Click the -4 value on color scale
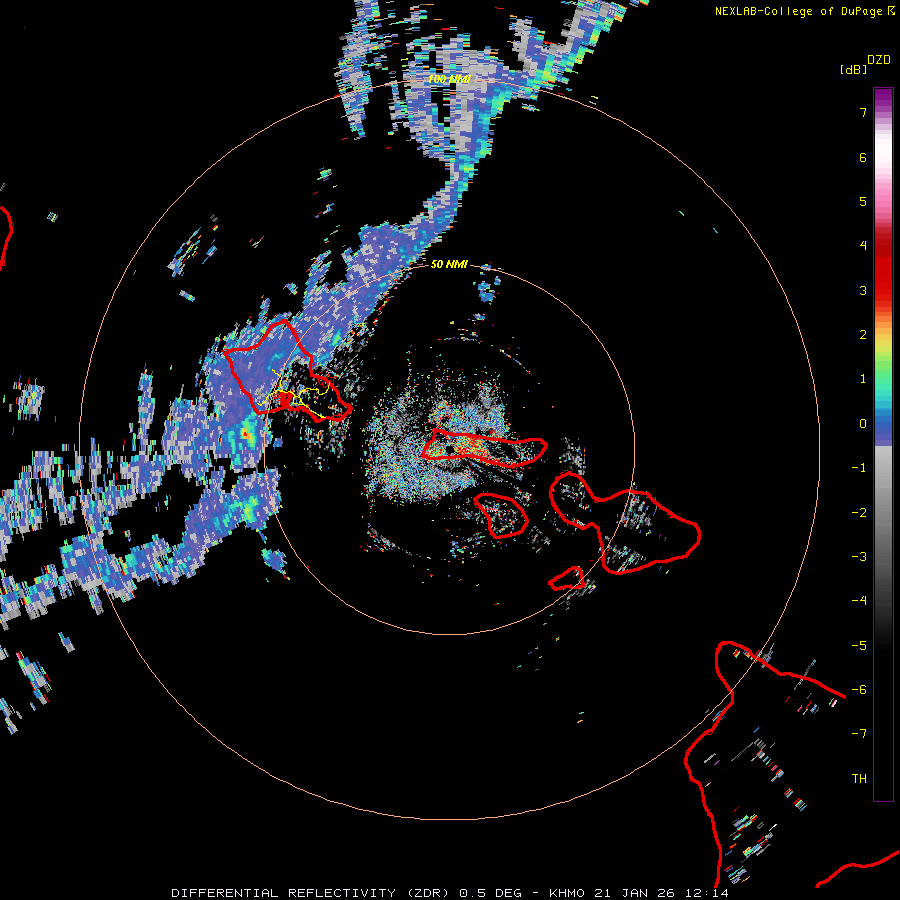Image resolution: width=900 pixels, height=900 pixels. coord(859,601)
